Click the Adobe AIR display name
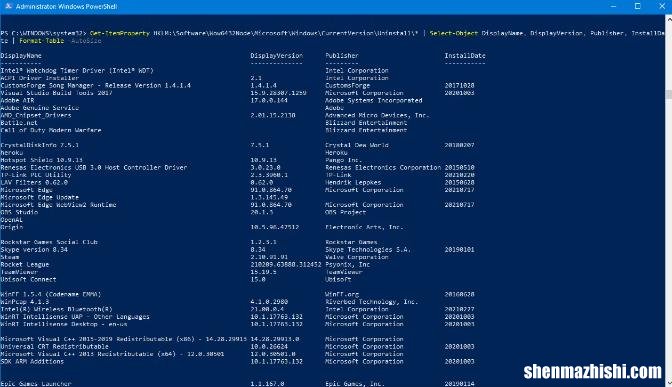The width and height of the screenshot is (672, 387). [17, 101]
